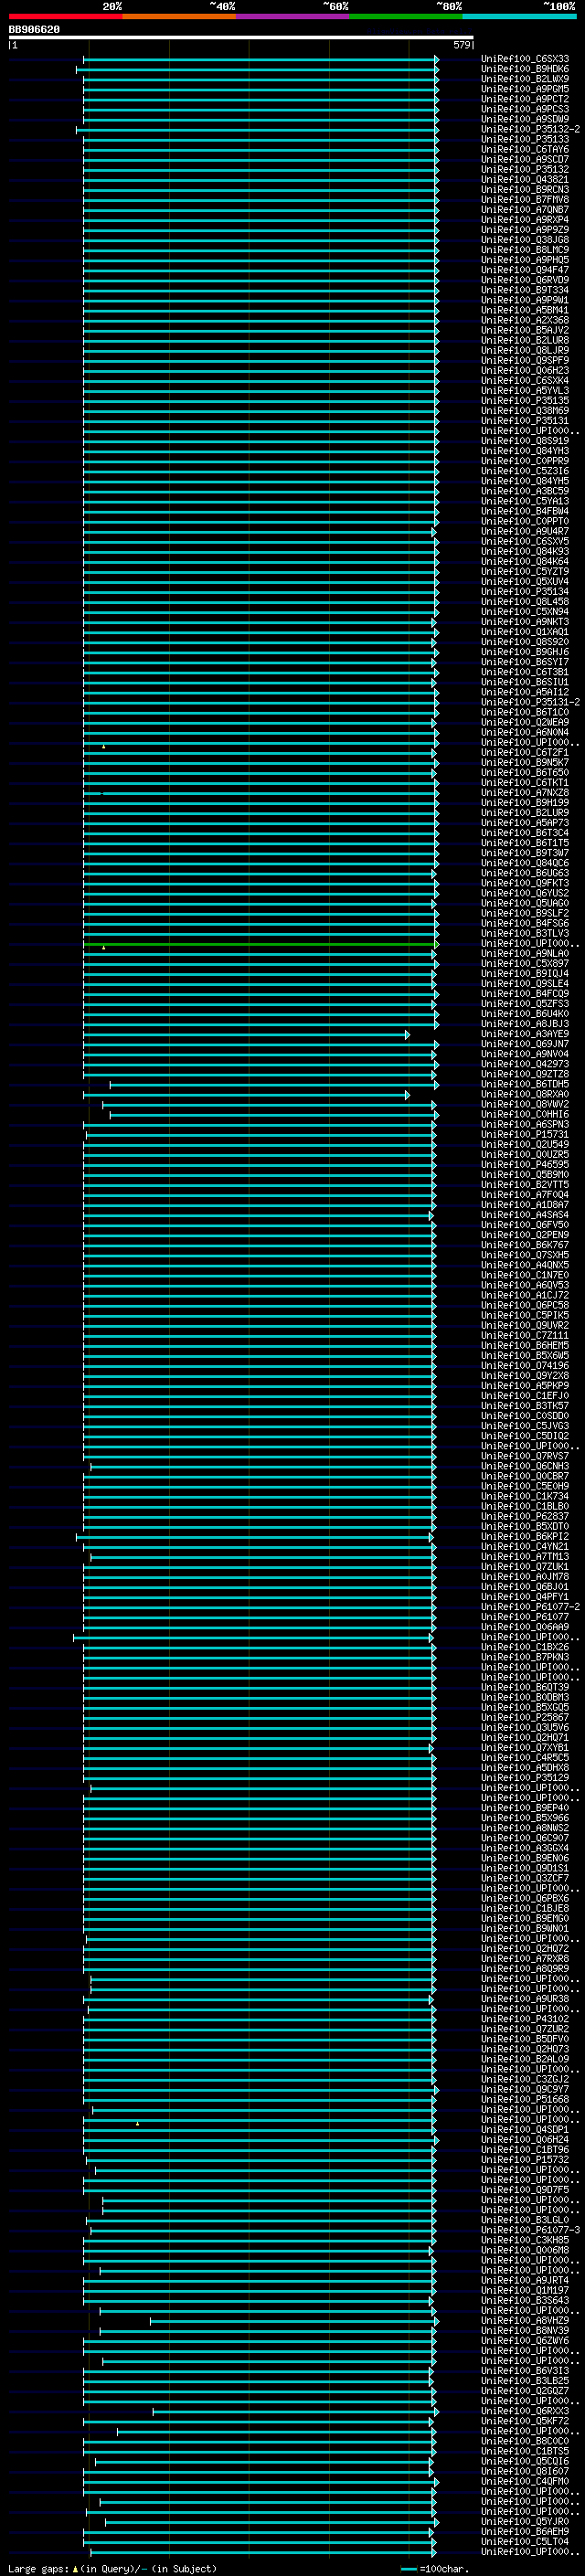
Task: Select hit UniRef100_C6SX33
Action: coord(525,59)
